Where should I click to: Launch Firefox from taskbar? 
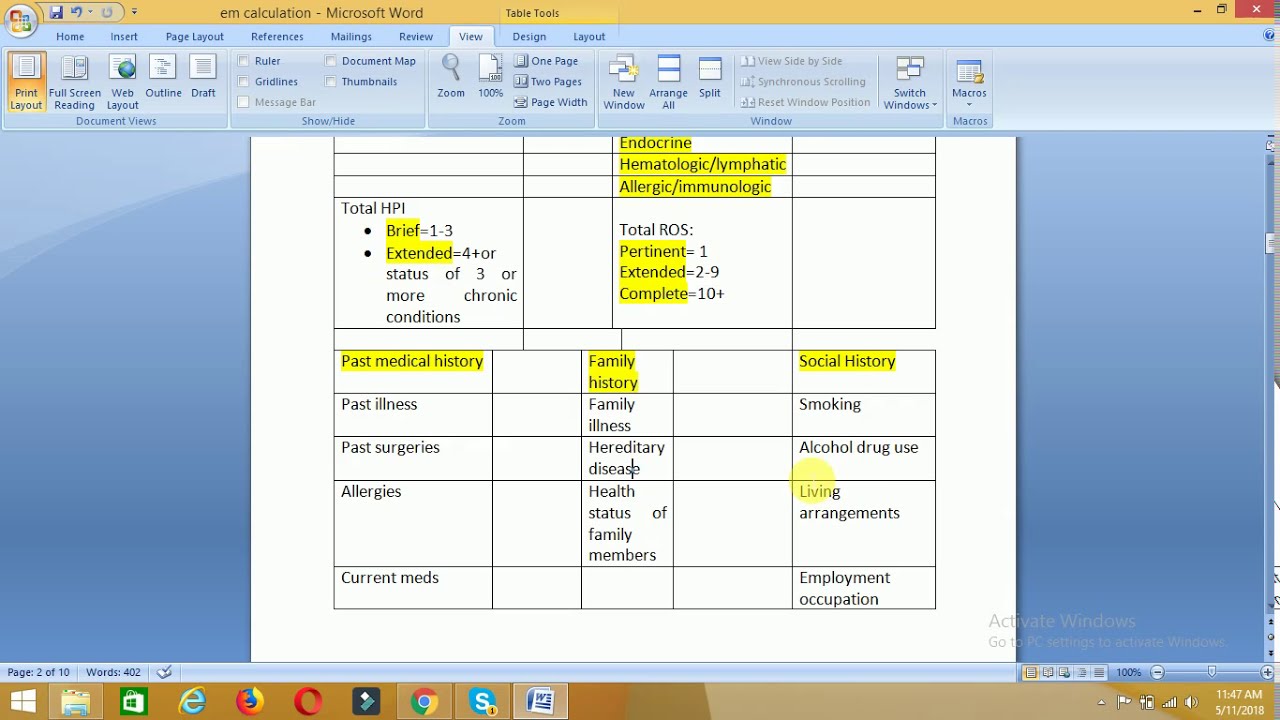pyautogui.click(x=249, y=702)
